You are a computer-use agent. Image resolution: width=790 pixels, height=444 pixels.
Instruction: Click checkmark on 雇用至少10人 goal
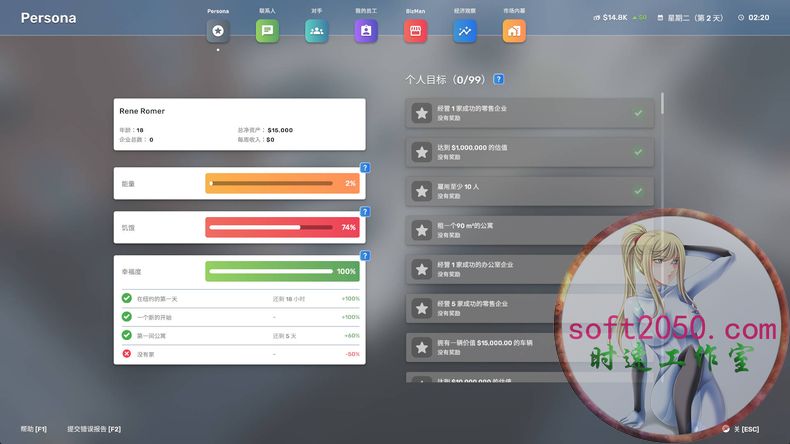(x=638, y=191)
